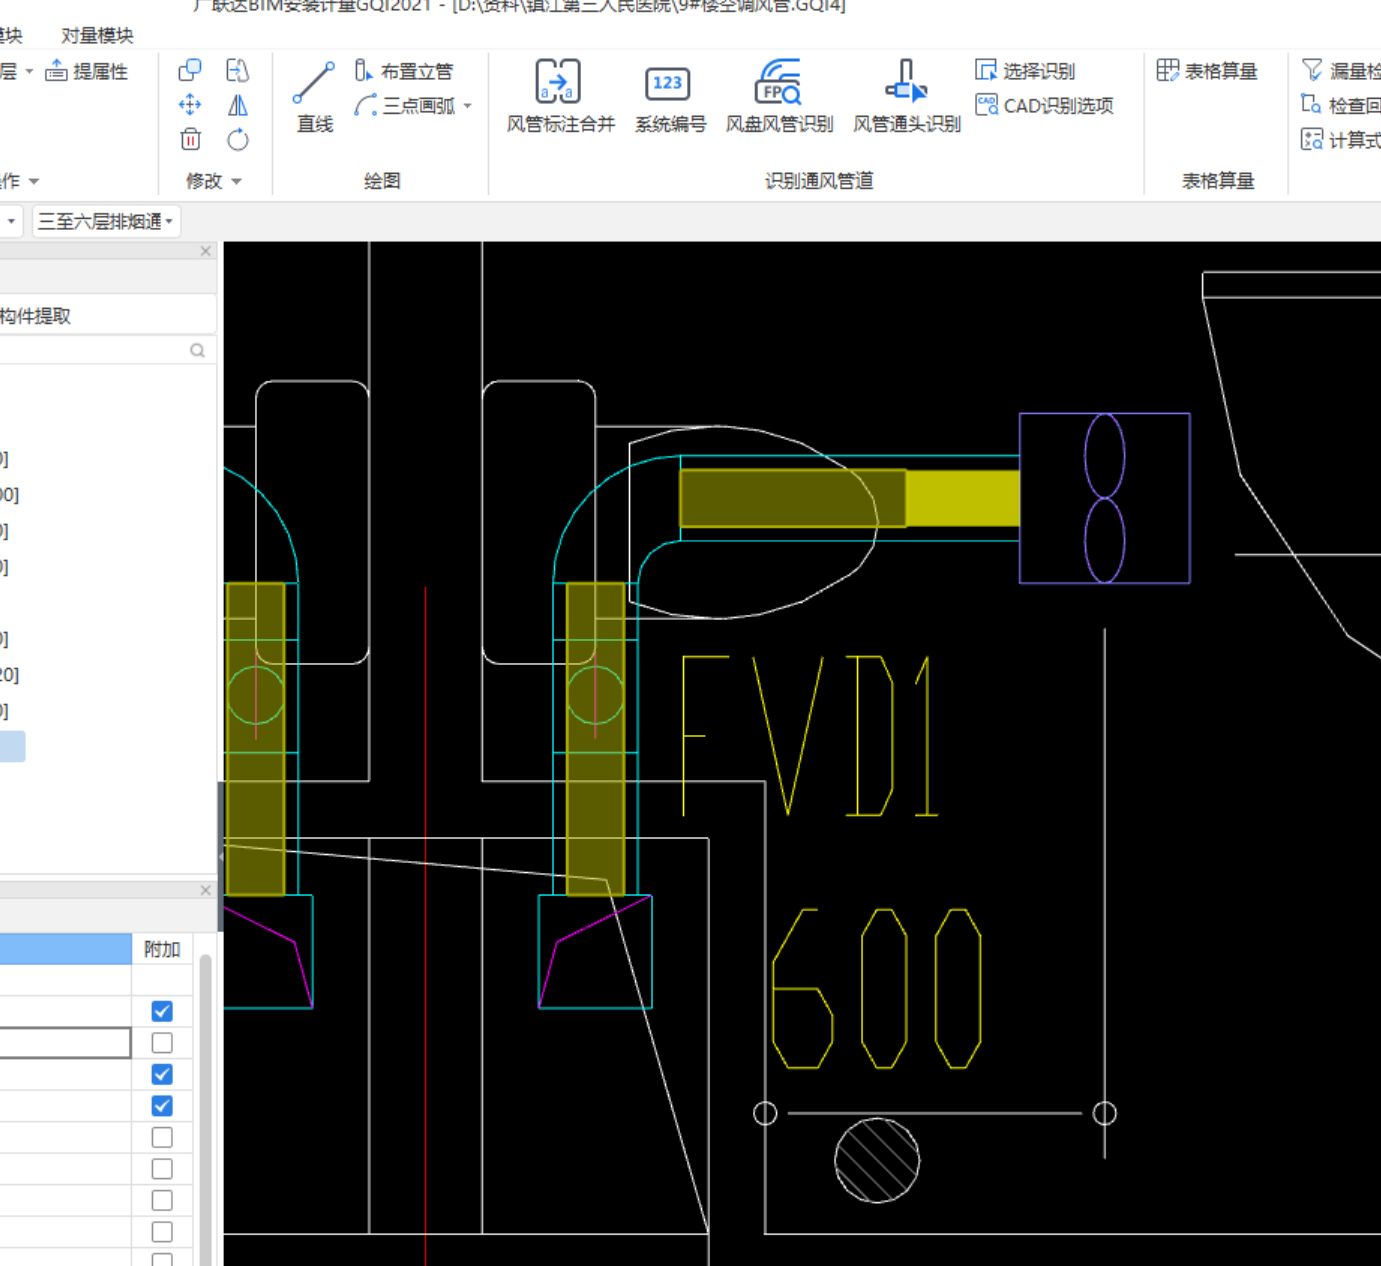
Task: Start 风盘风管识别 recognition
Action: point(779,96)
